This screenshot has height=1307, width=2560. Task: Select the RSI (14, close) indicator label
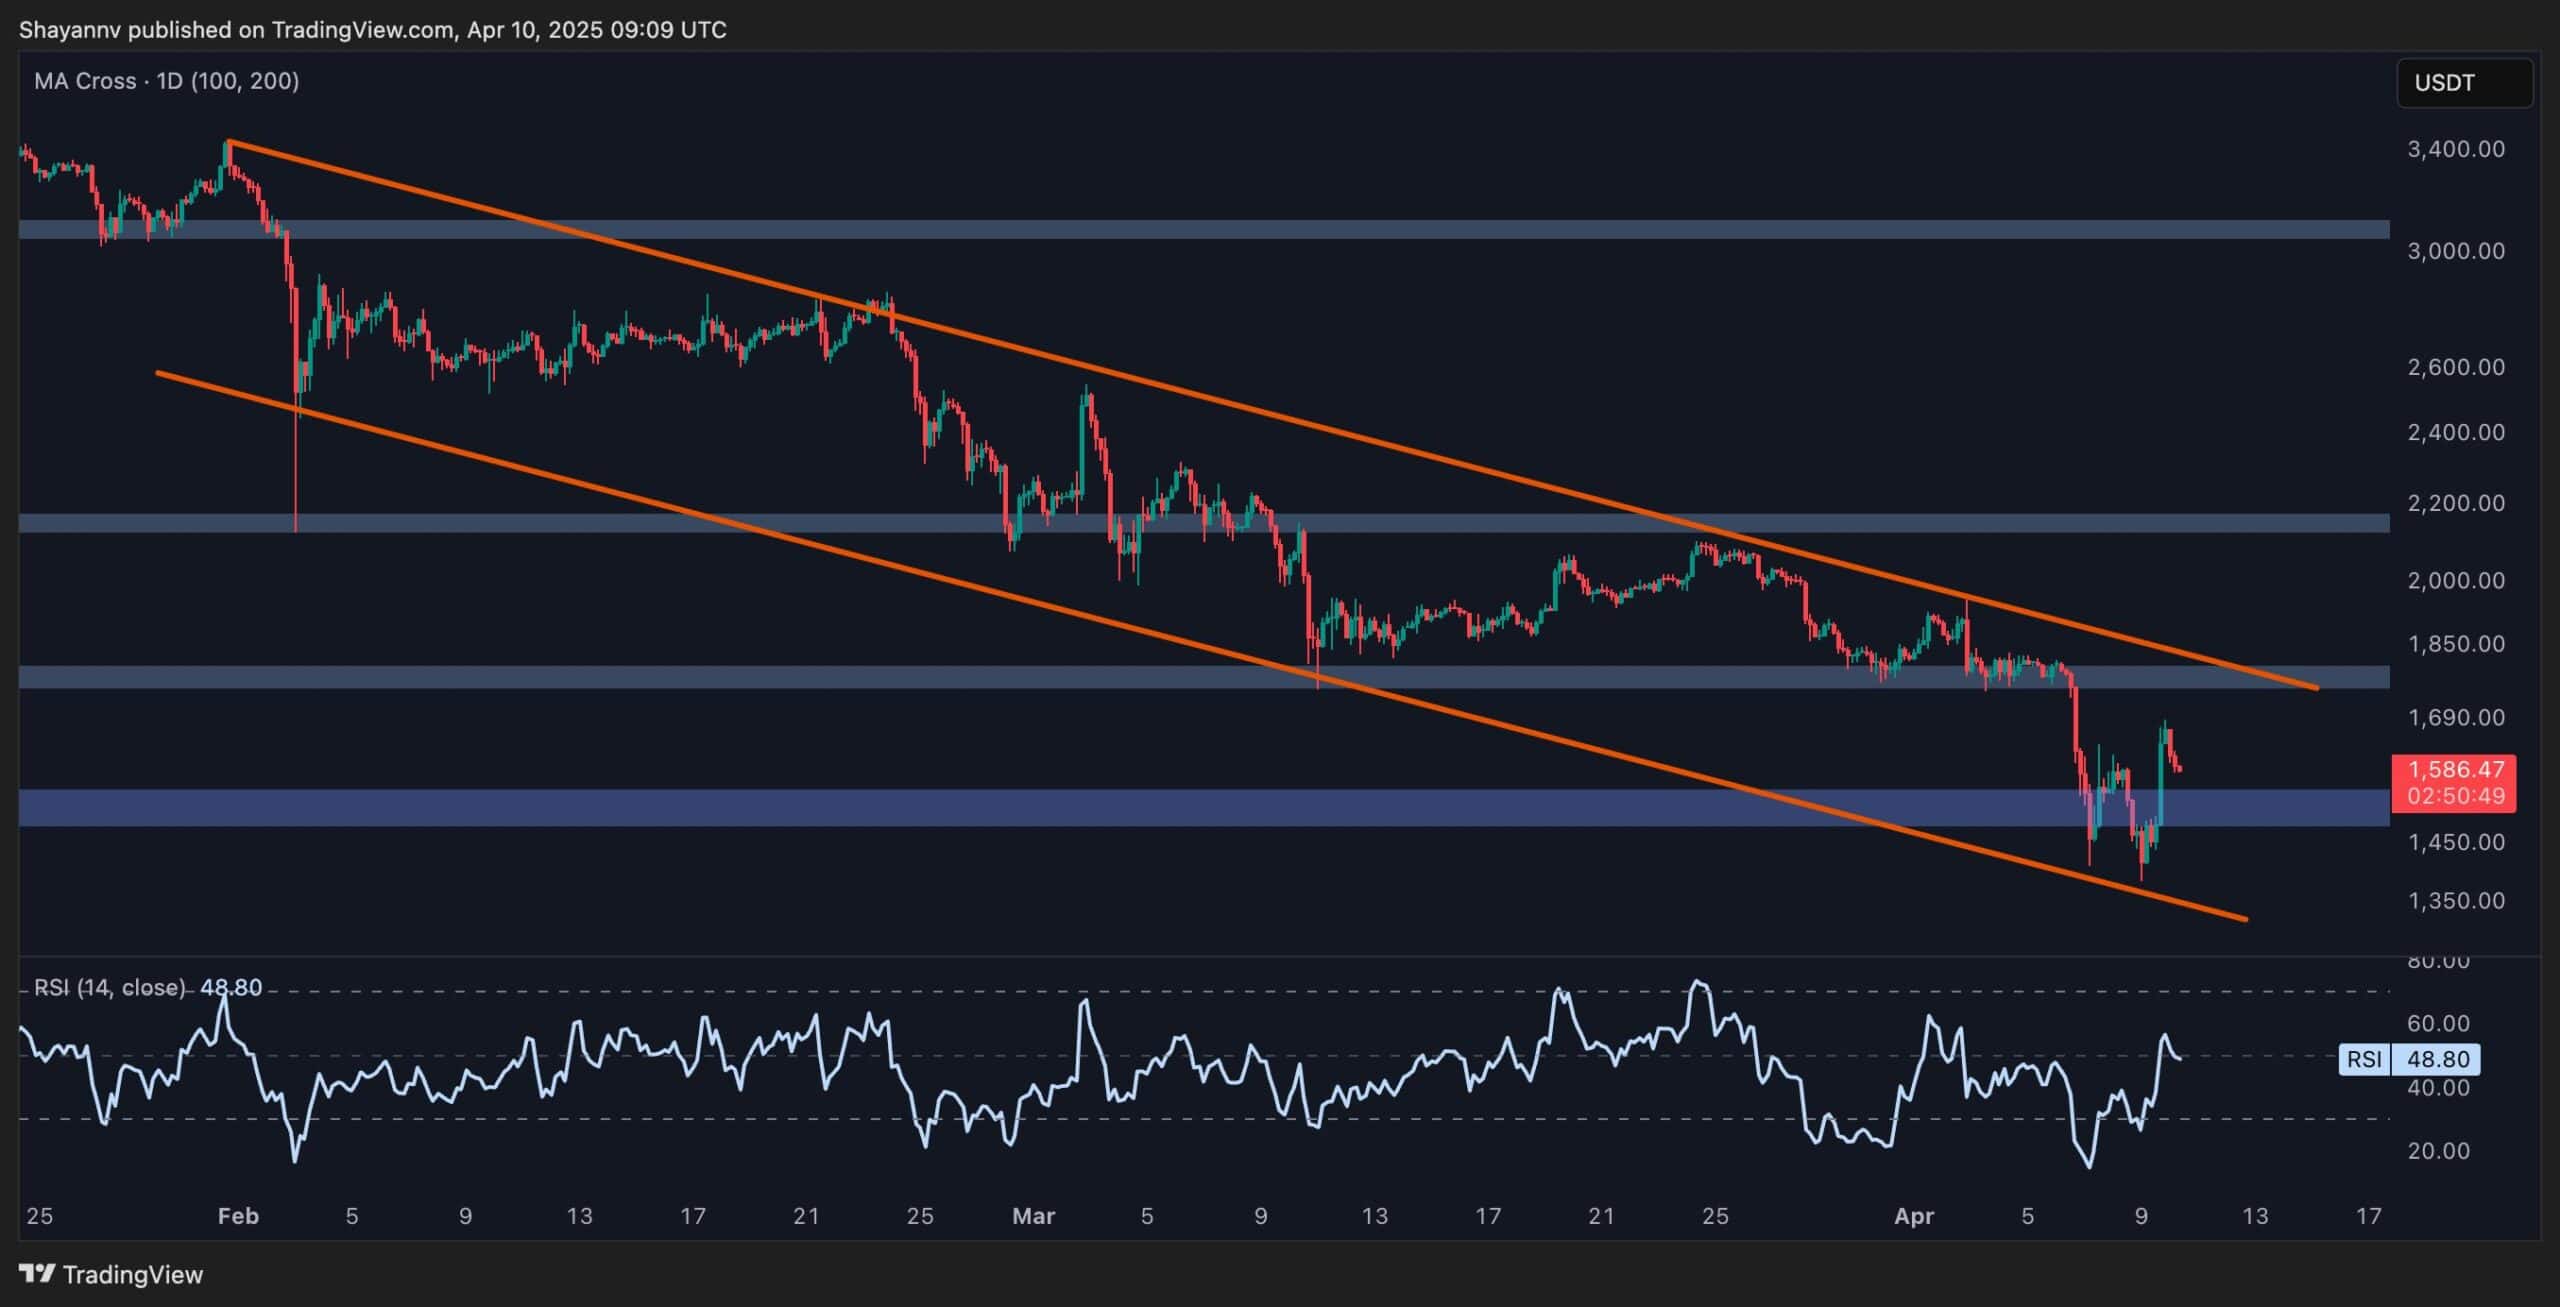pos(110,987)
